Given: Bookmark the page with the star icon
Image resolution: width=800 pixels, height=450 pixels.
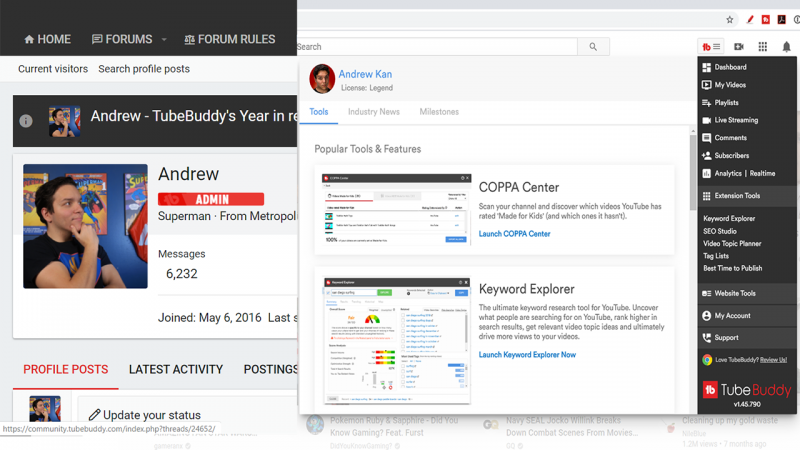Looking at the screenshot, I should [x=730, y=19].
